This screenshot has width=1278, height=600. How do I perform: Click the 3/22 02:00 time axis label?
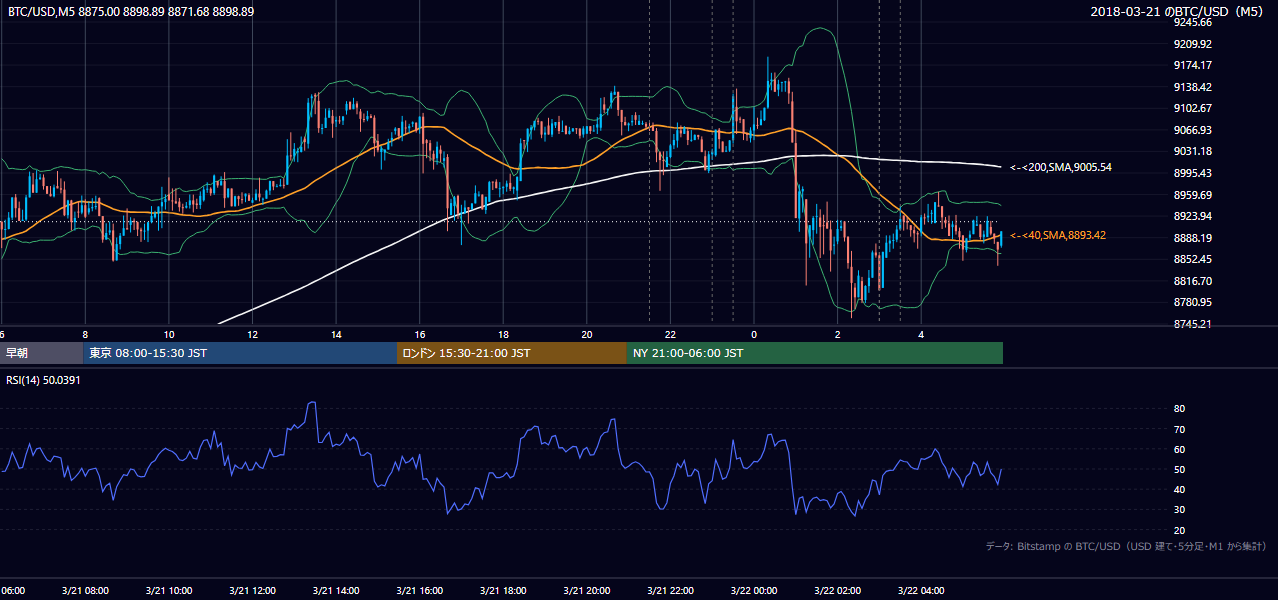coord(836,590)
